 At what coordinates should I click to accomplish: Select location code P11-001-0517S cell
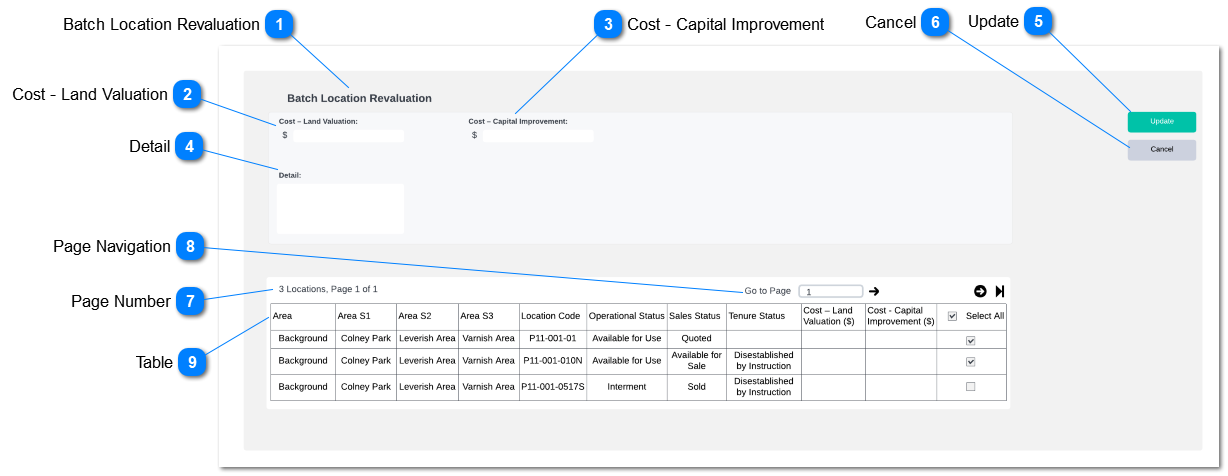(552, 387)
